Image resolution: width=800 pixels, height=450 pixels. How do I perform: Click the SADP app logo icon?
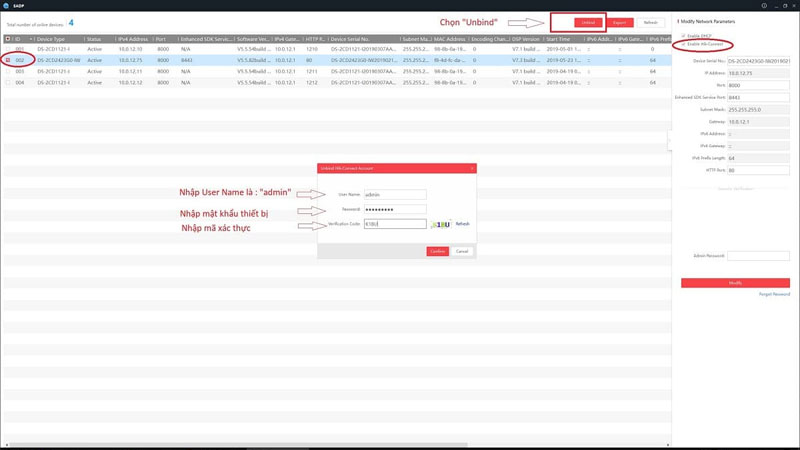tap(6, 4)
